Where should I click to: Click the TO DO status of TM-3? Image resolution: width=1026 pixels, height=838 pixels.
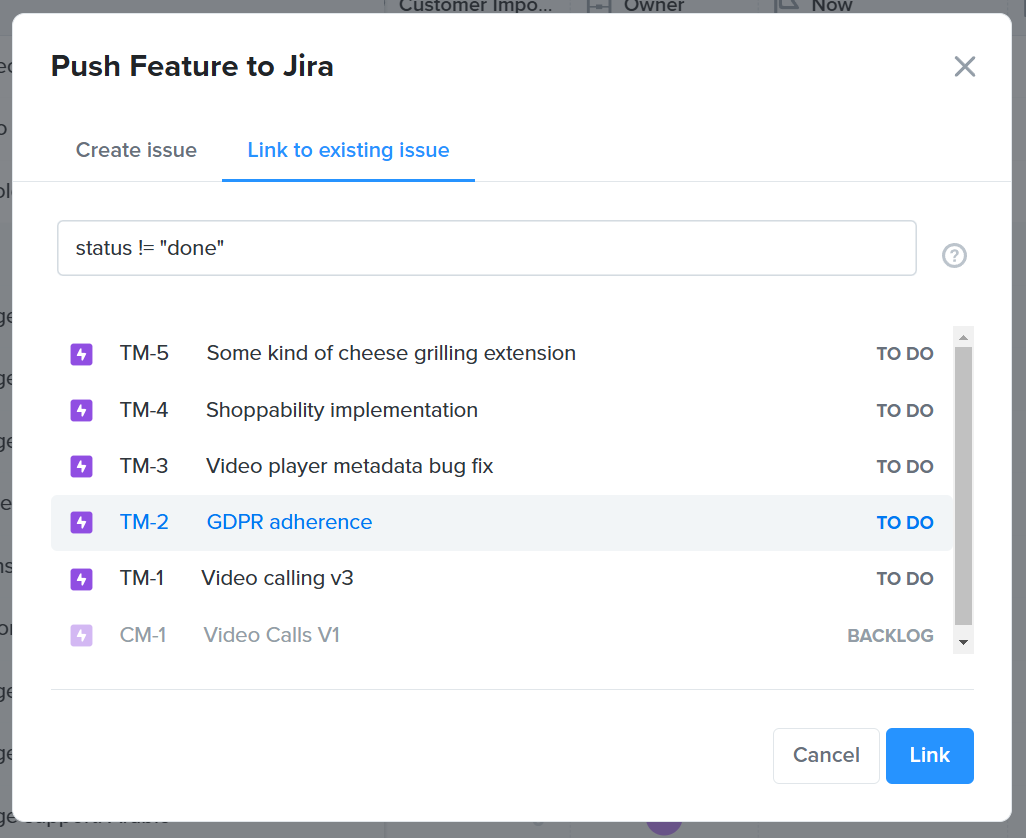tap(905, 467)
